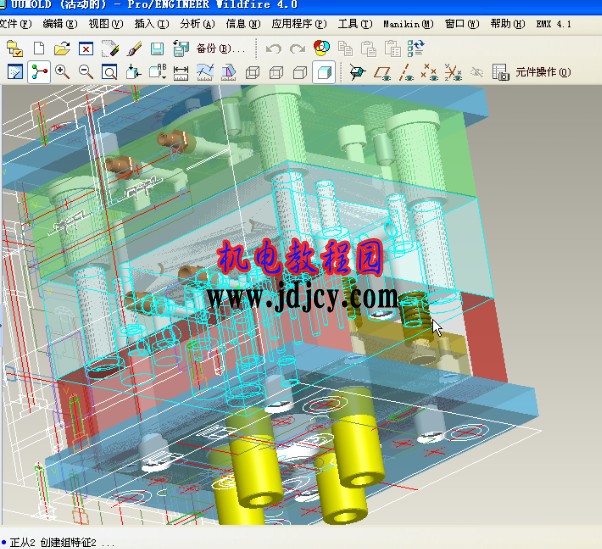This screenshot has height=549, width=602.
Task: Click the repaint screen icon
Action: coord(15,72)
